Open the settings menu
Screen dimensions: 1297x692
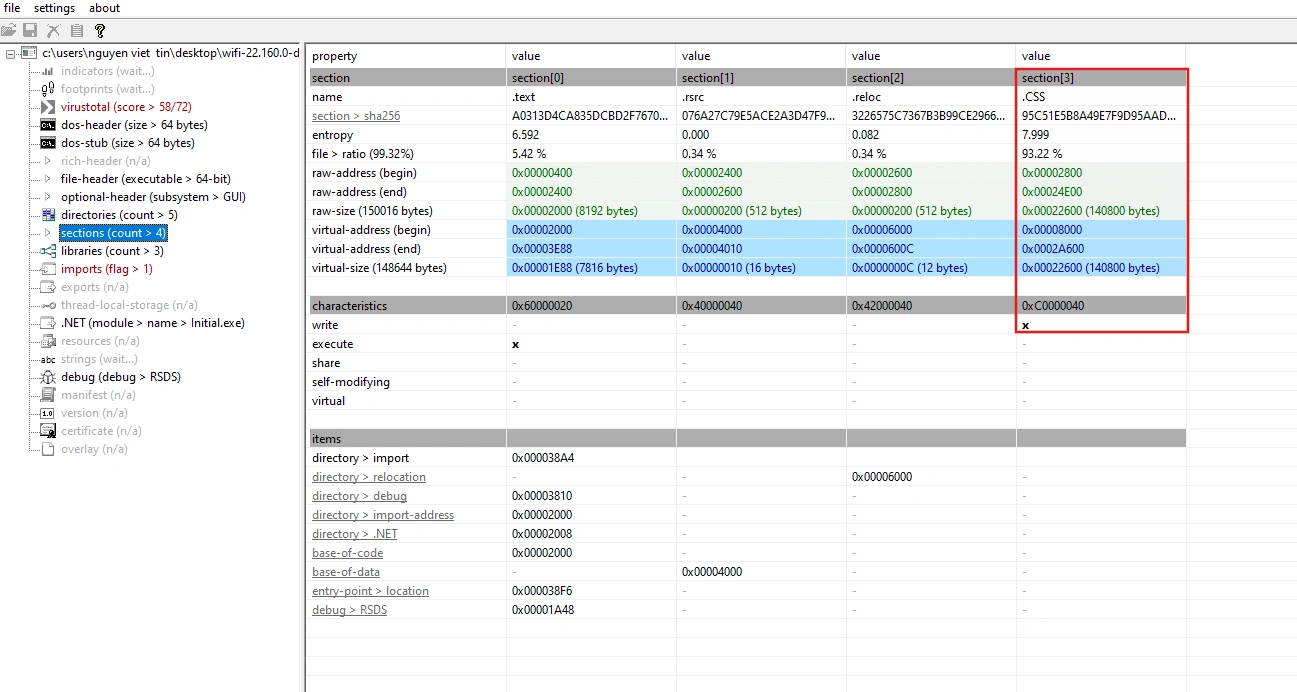pyautogui.click(x=54, y=8)
